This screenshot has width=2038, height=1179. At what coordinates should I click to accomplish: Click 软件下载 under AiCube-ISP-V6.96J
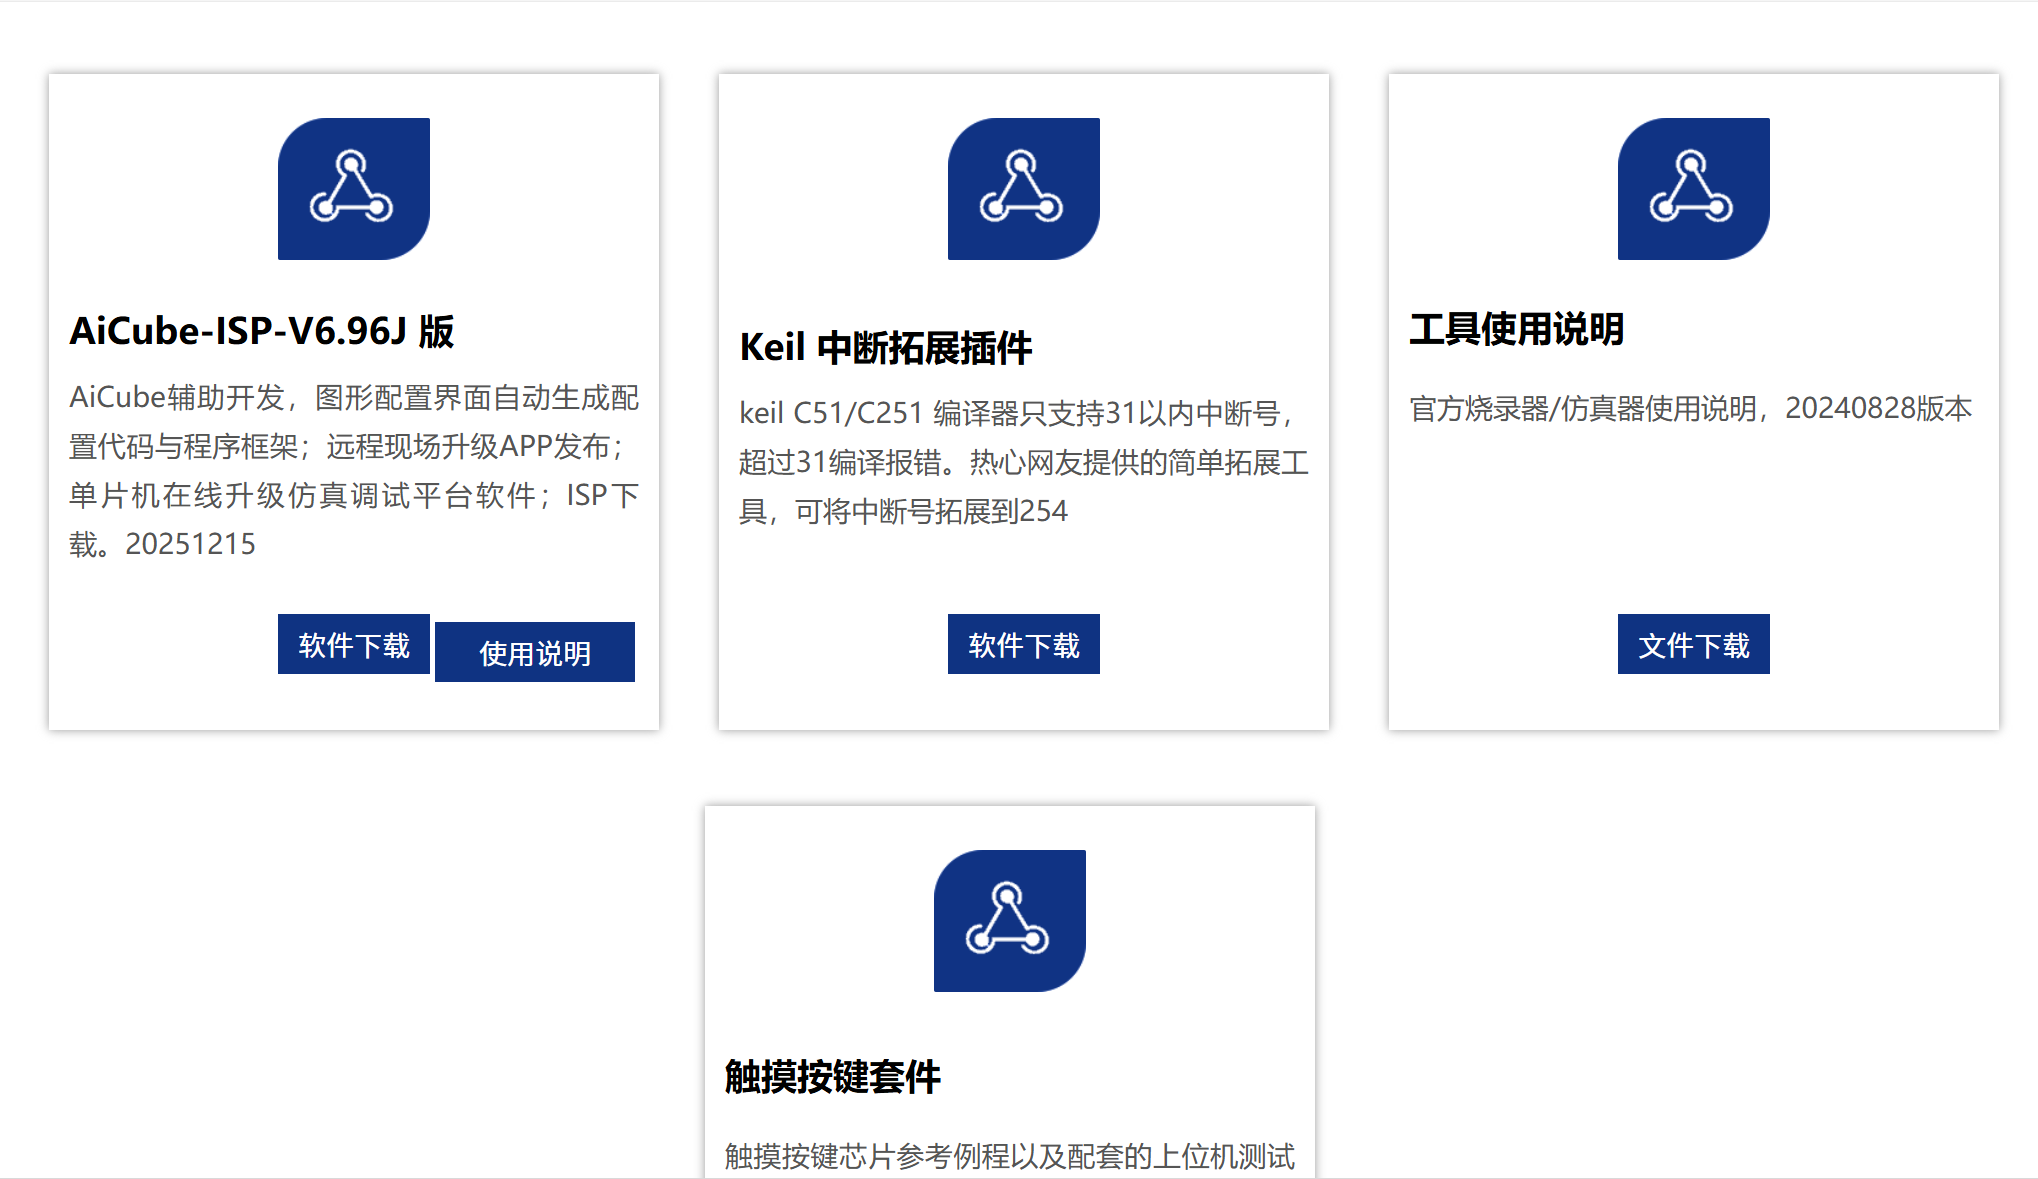pos(353,645)
